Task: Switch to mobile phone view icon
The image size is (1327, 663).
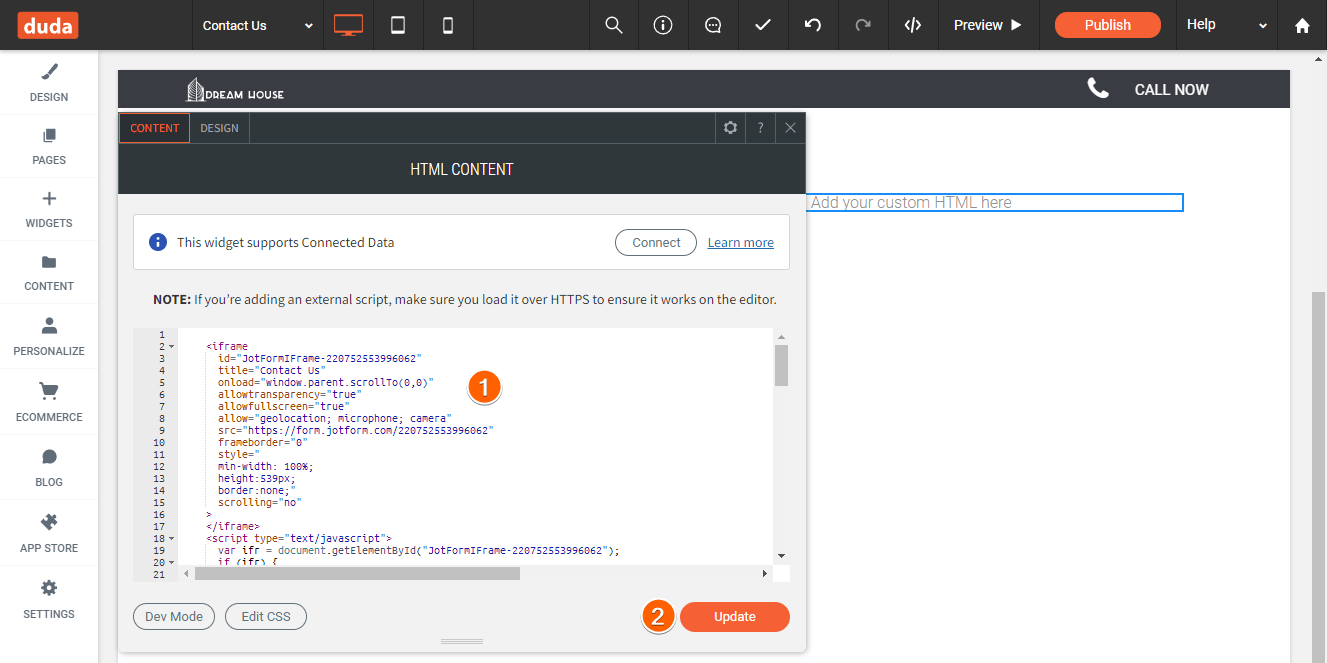Action: 448,25
